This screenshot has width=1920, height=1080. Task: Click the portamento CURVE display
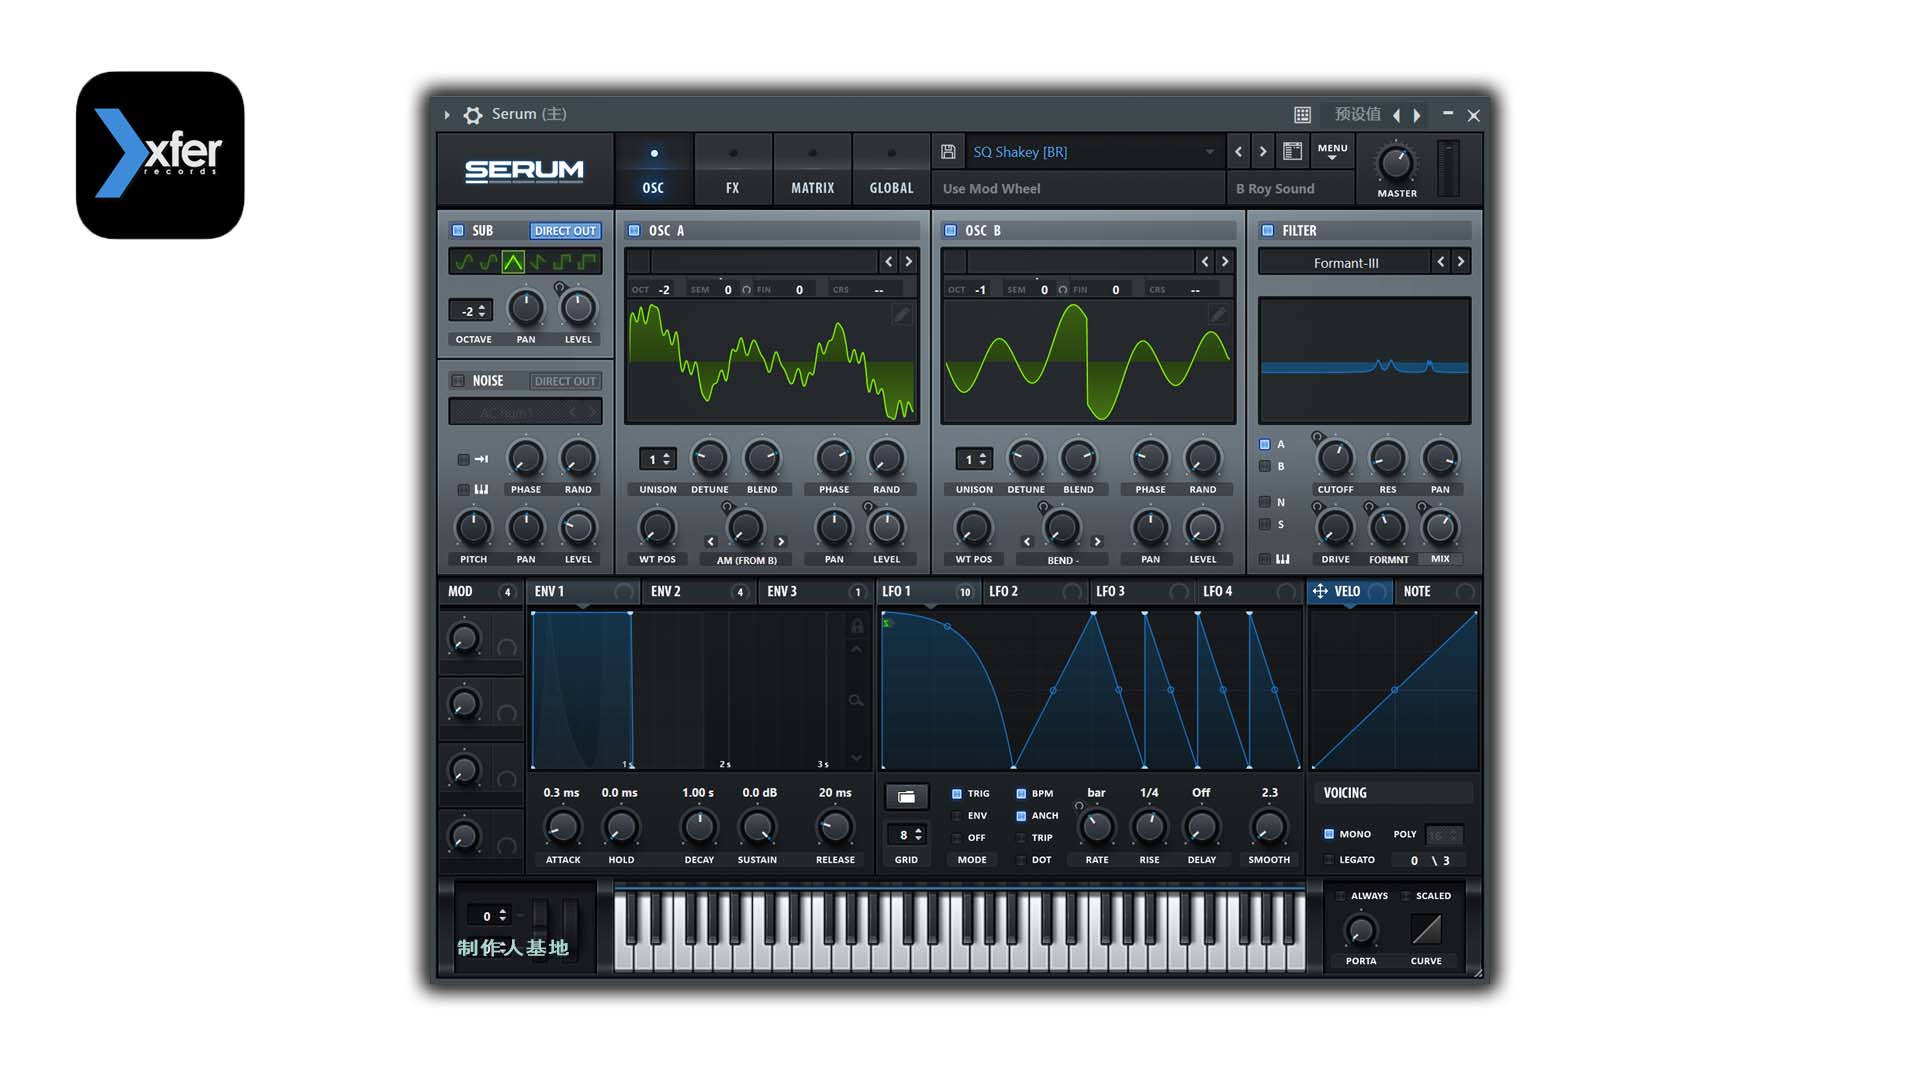1426,929
